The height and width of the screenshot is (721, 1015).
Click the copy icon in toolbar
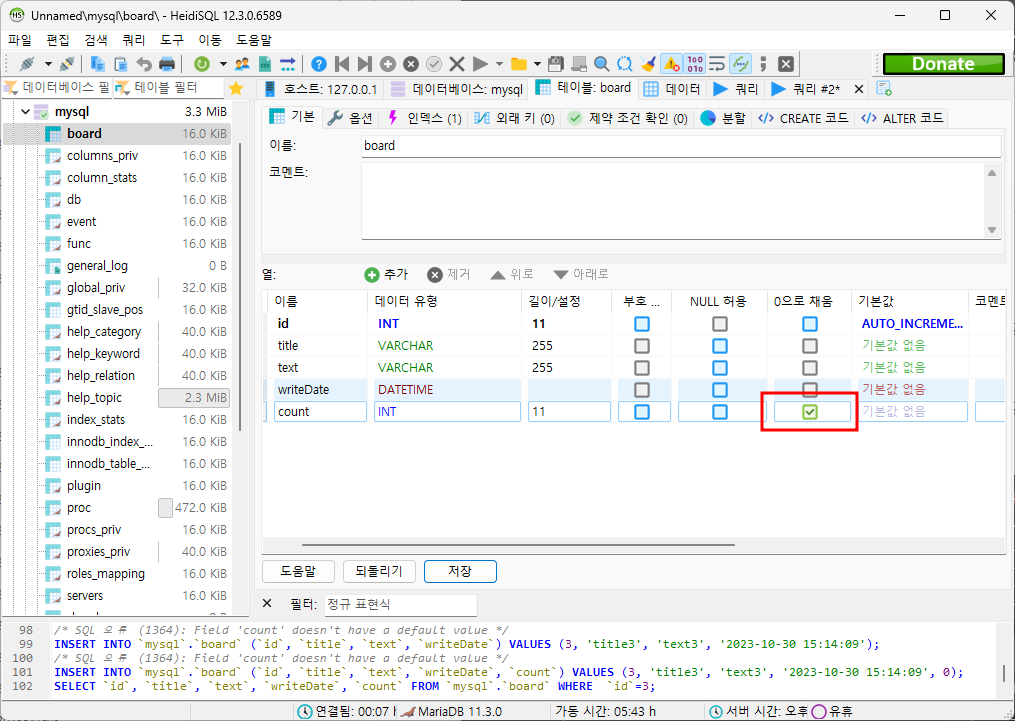tap(98, 64)
